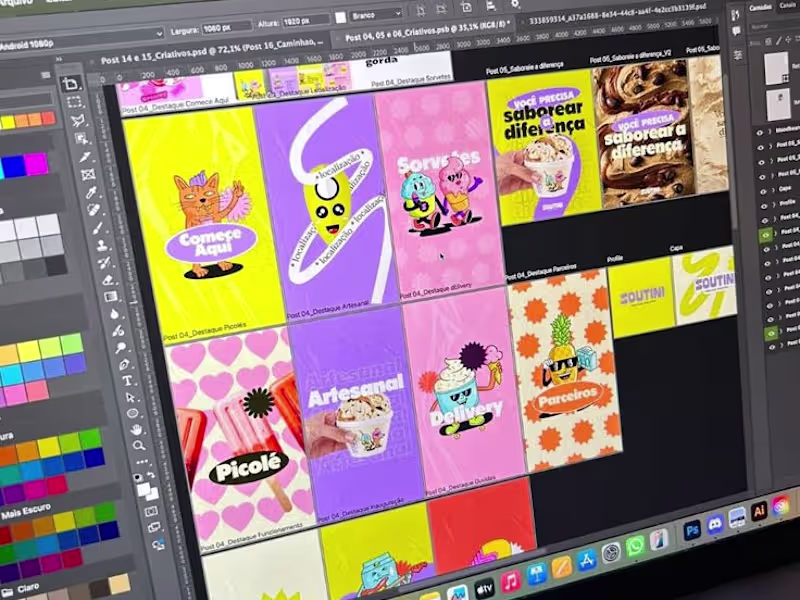
Task: Select the Dodge tool
Action: (120, 347)
